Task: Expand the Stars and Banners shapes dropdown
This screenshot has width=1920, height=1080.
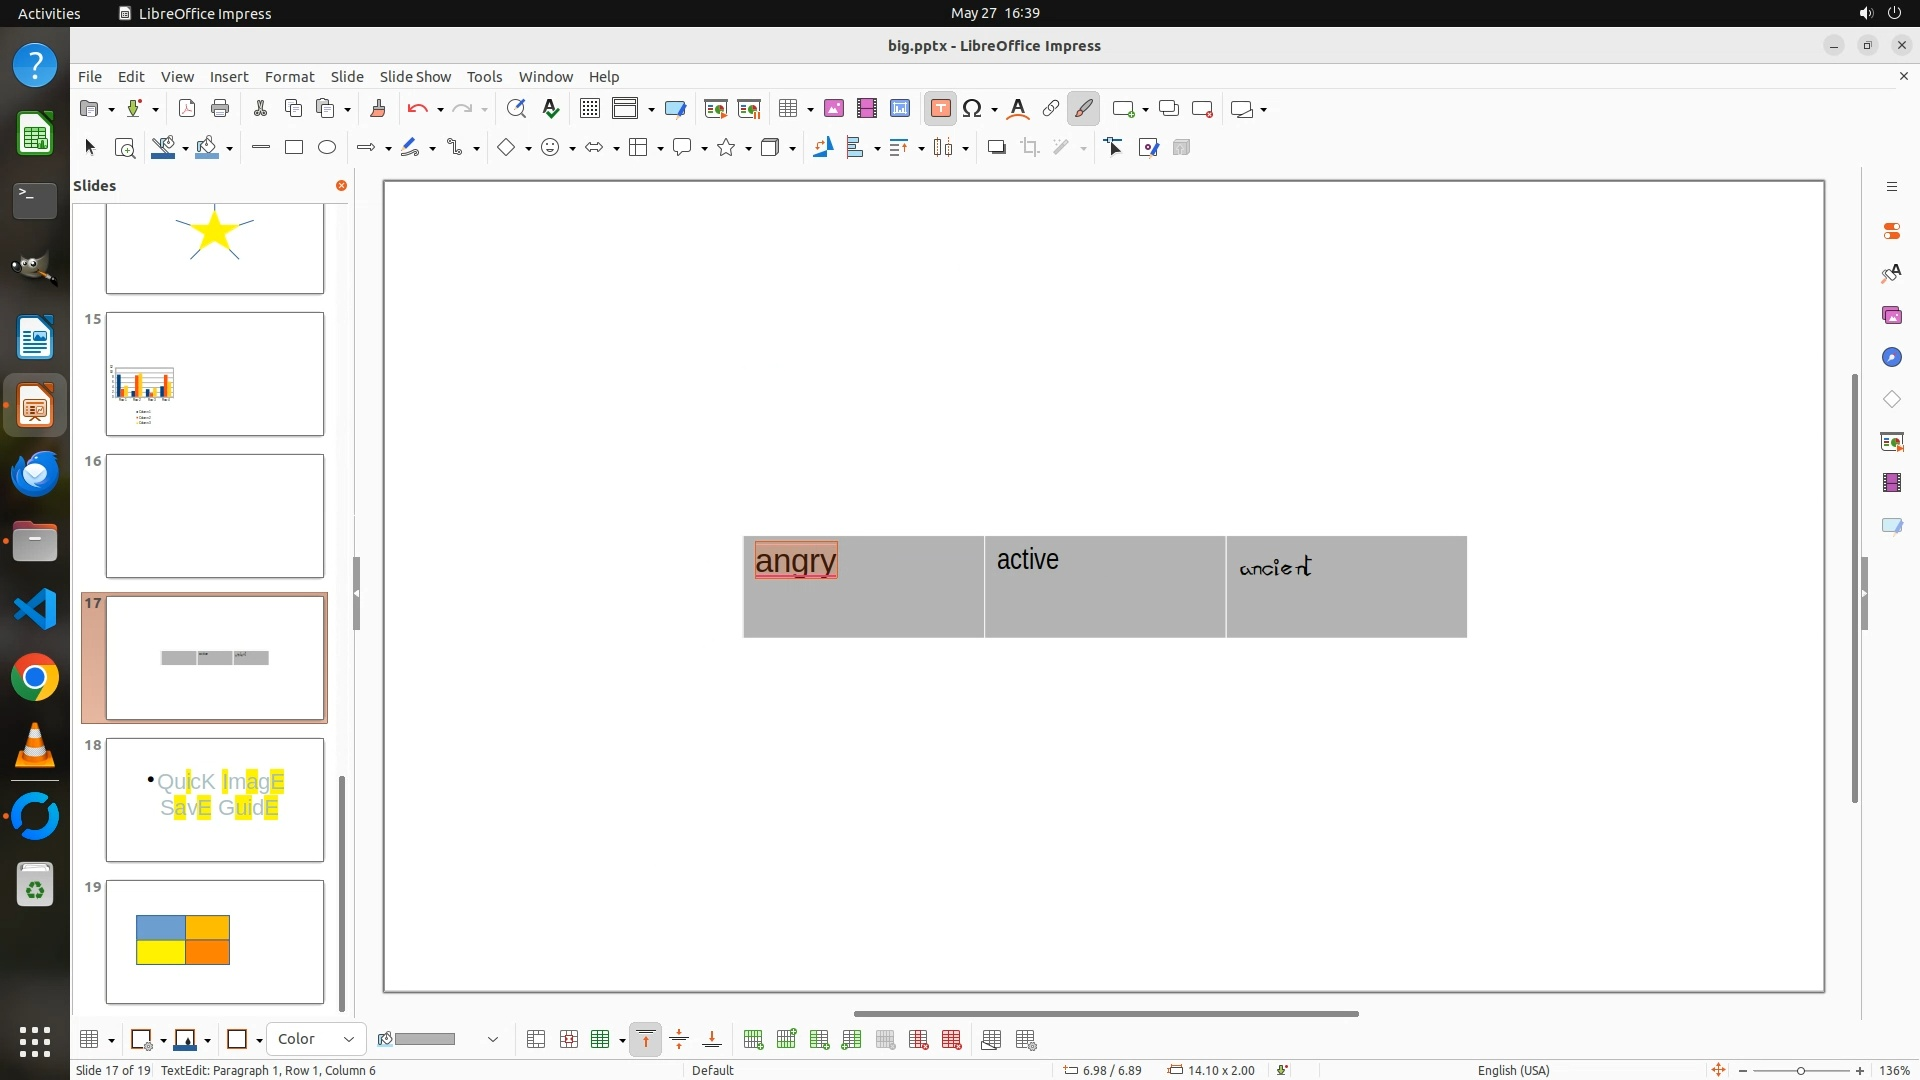Action: (x=749, y=148)
